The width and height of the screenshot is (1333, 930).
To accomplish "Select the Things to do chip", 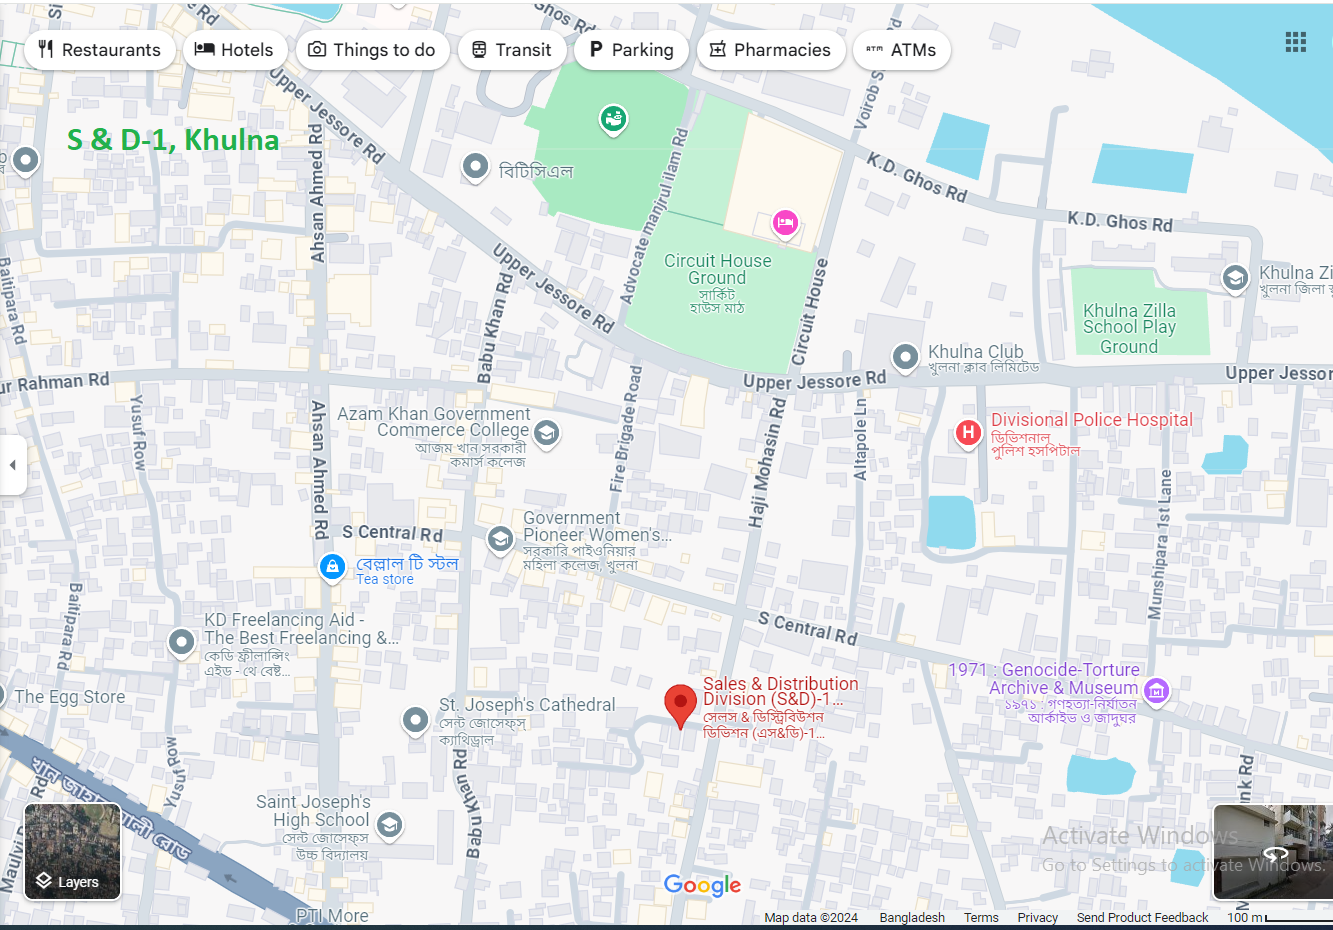I will [372, 50].
